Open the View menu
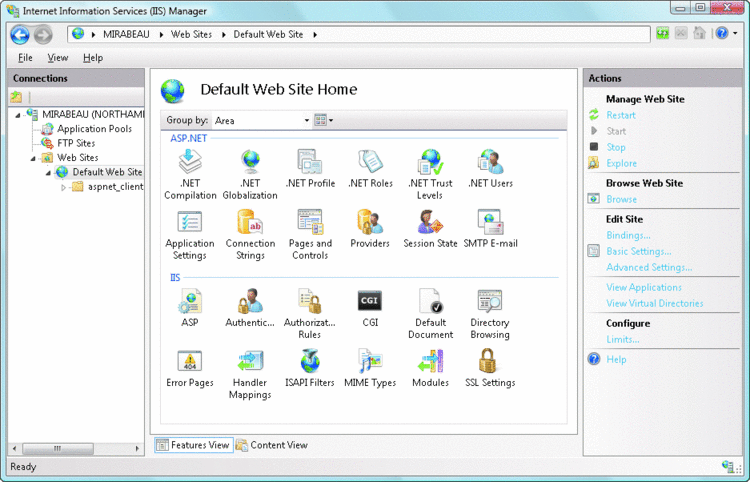The width and height of the screenshot is (750, 482). [58, 58]
